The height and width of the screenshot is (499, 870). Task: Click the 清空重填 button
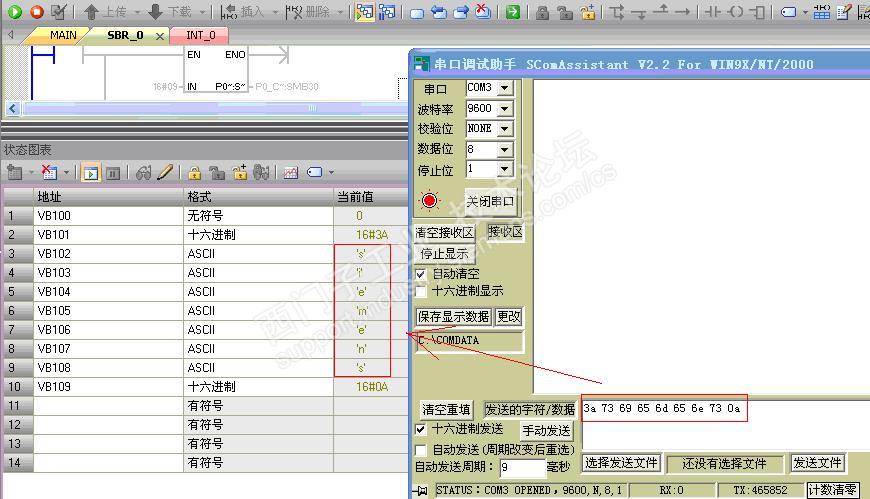(446, 410)
